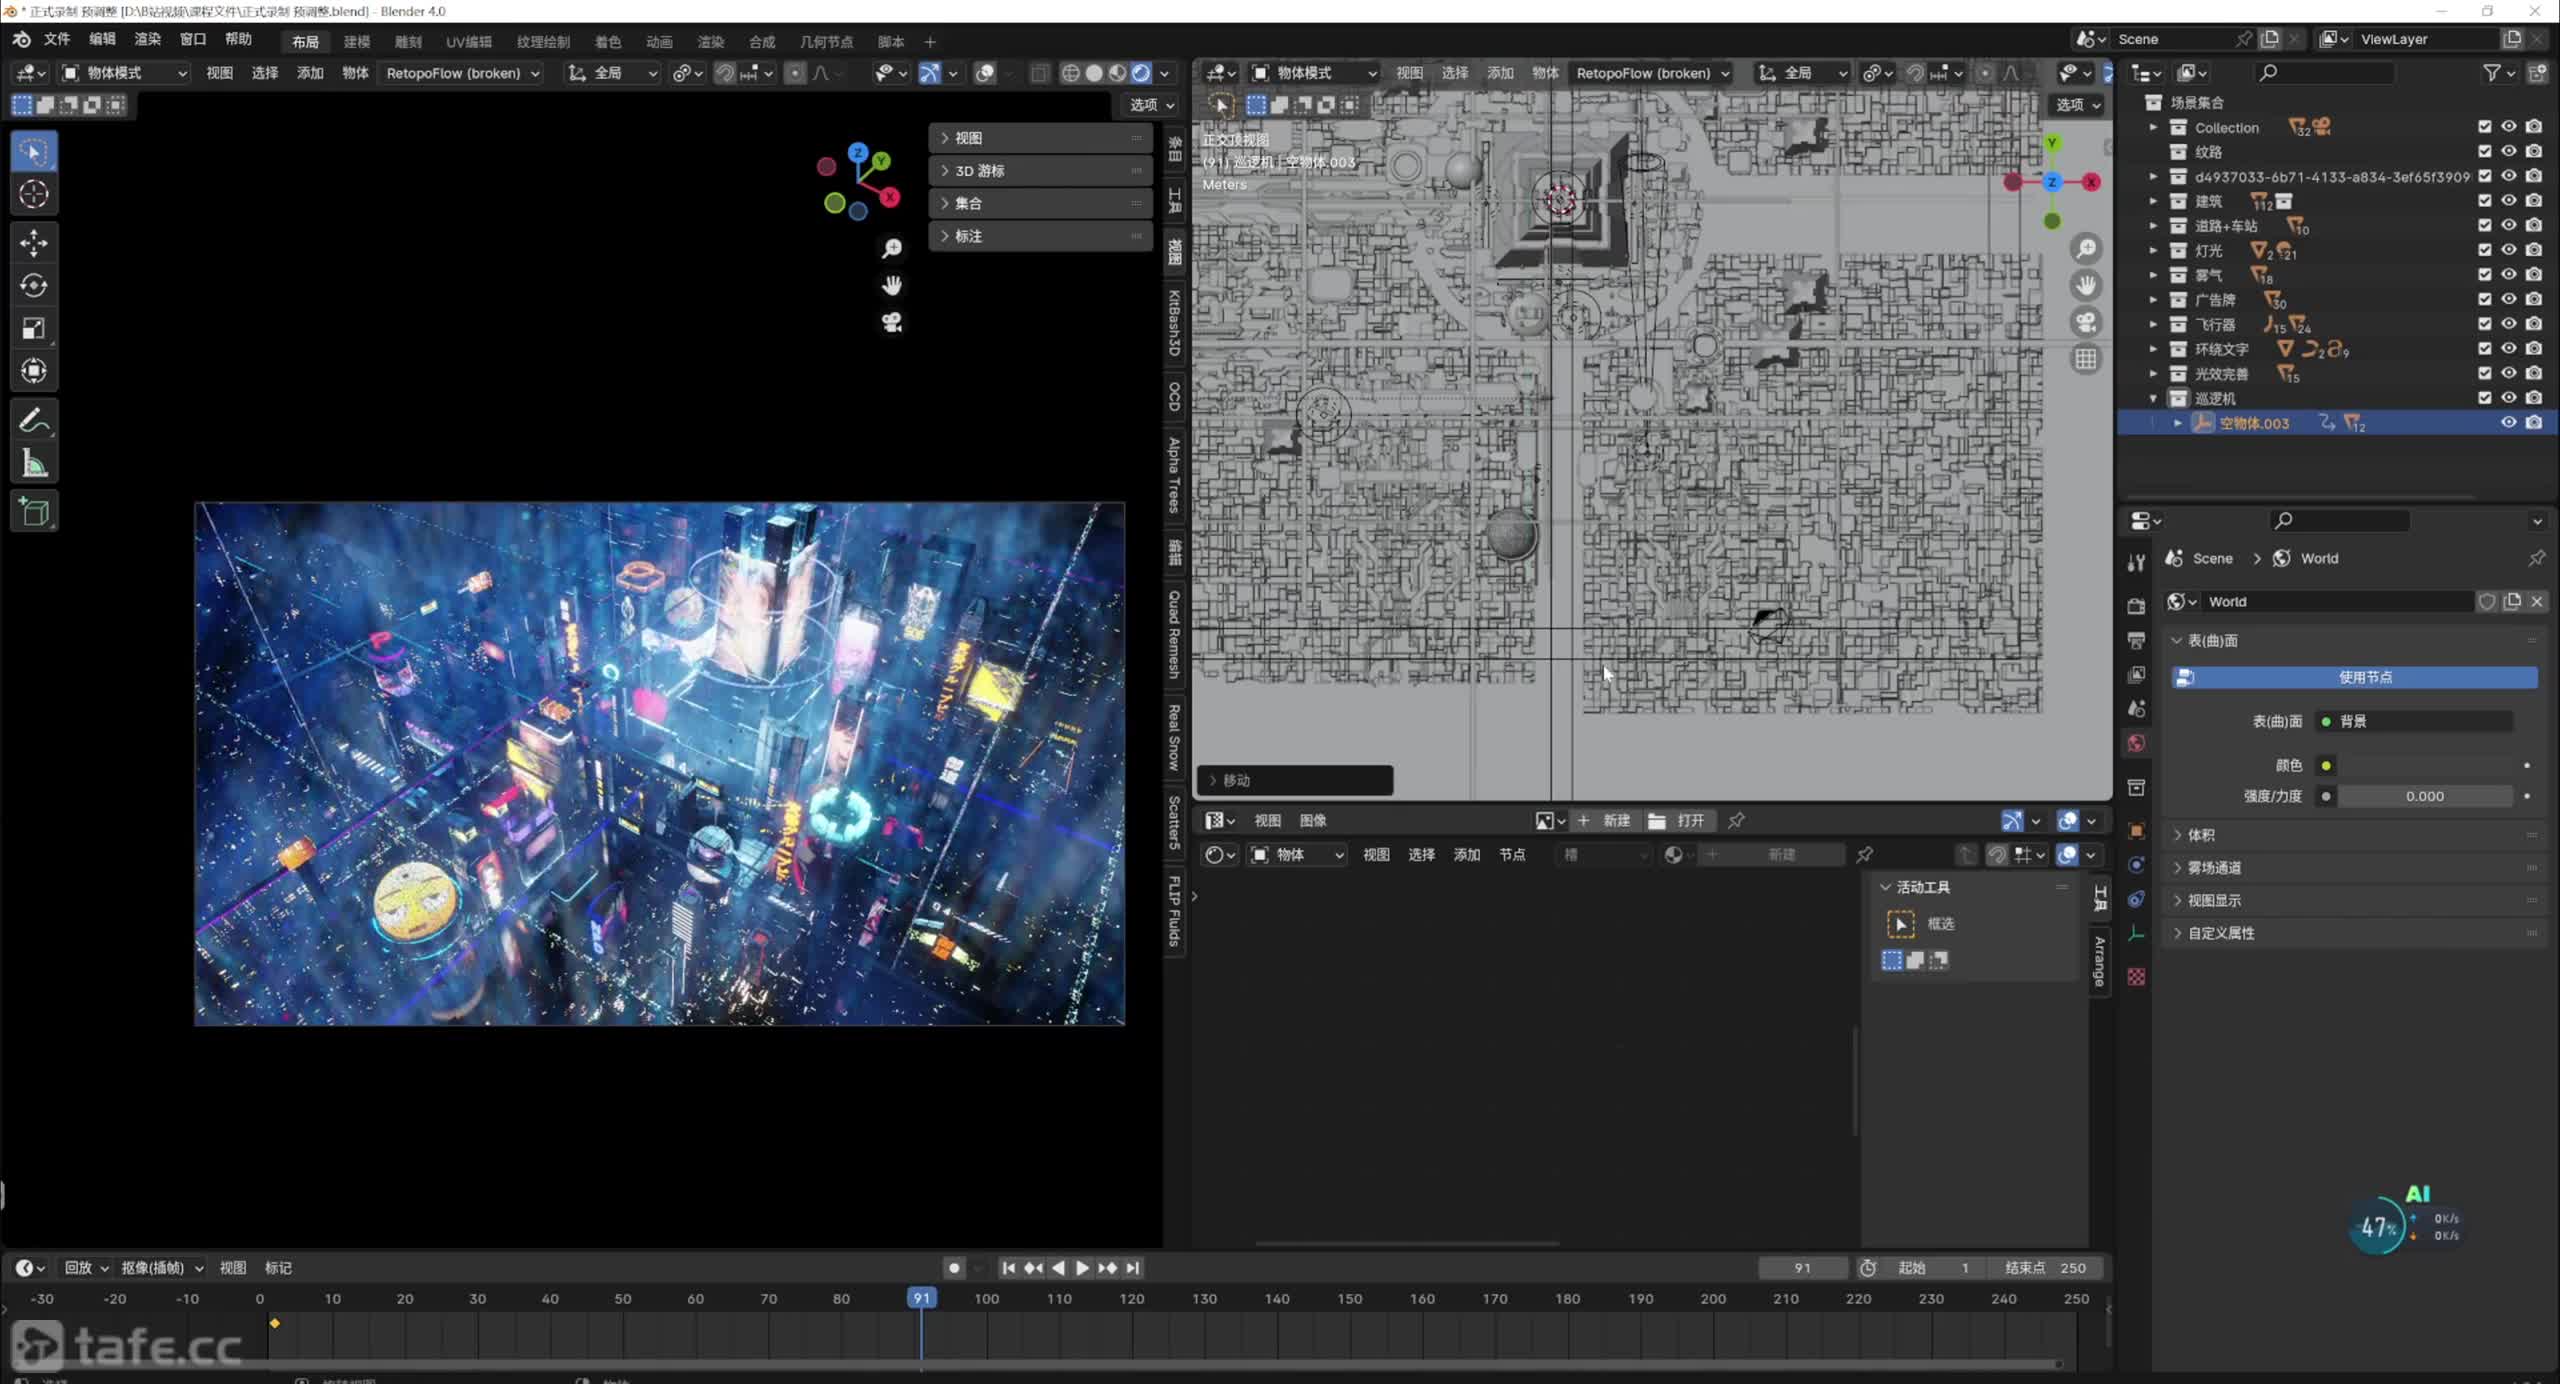Open the Texture properties tab
The height and width of the screenshot is (1384, 2560).
pos(2136,976)
